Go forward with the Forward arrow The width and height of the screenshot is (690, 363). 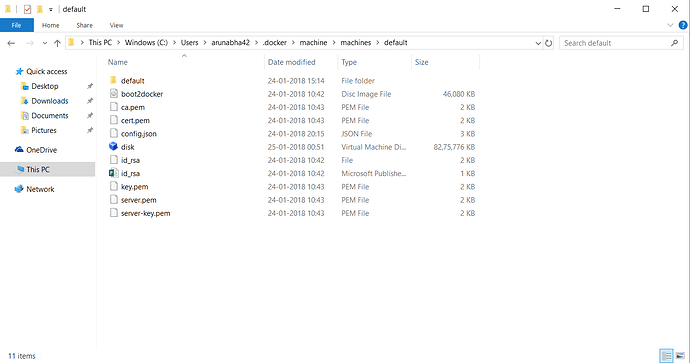click(30, 43)
